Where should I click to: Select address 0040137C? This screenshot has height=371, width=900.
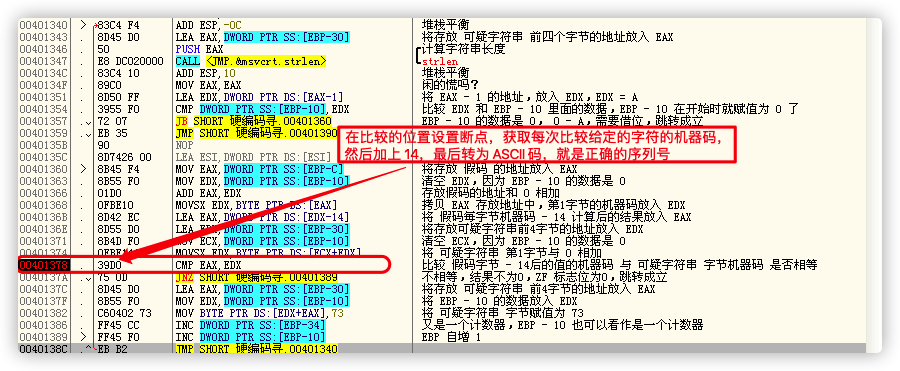44,289
